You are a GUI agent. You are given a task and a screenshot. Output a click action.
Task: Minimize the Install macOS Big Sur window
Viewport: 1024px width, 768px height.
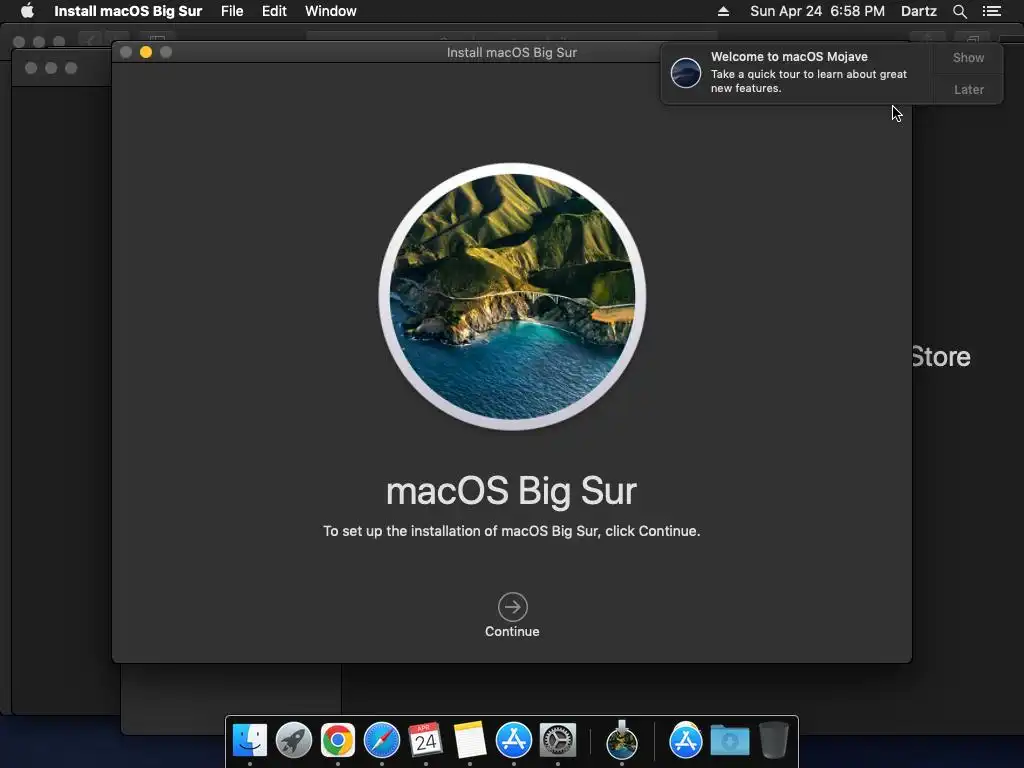tap(146, 52)
